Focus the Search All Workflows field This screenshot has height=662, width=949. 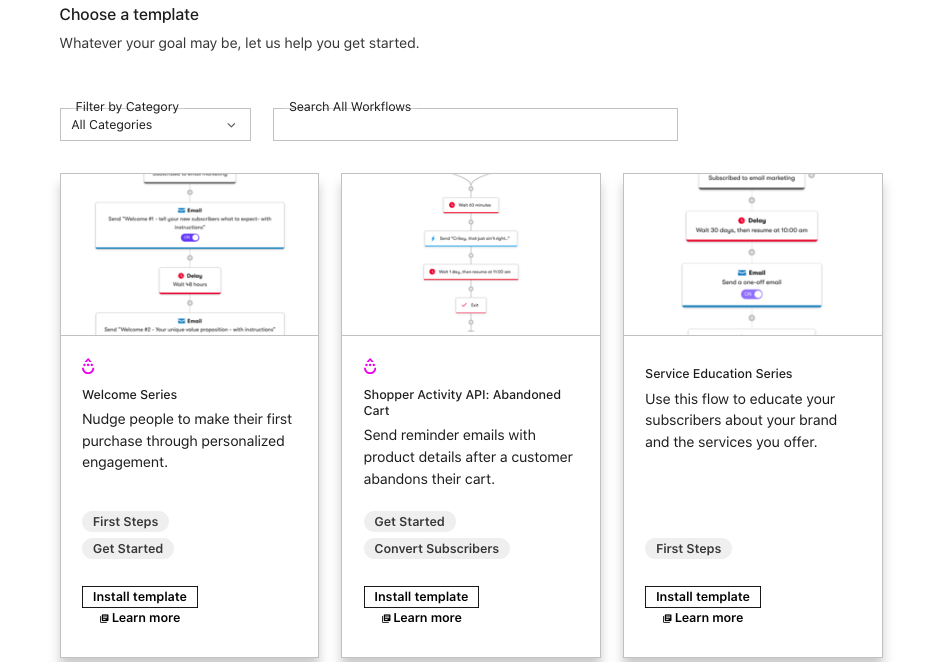coord(475,125)
